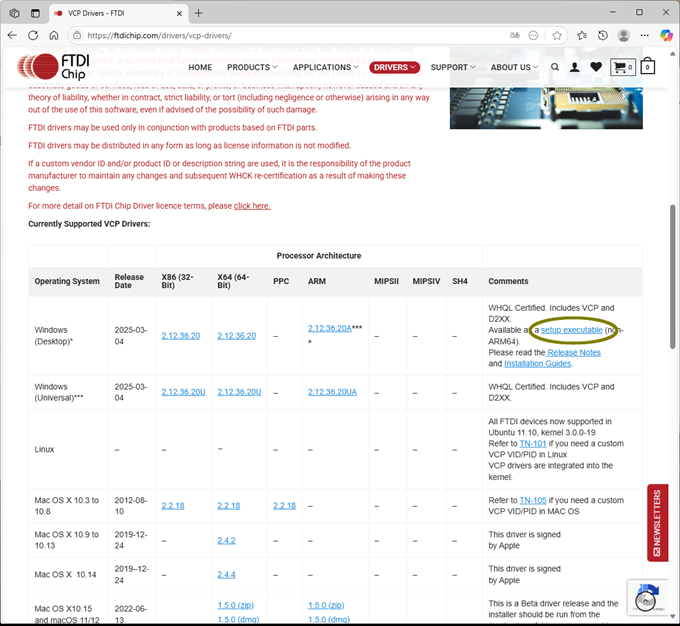Open the tab actions menu icon
Viewport: 680px width, 626px height.
pos(36,13)
